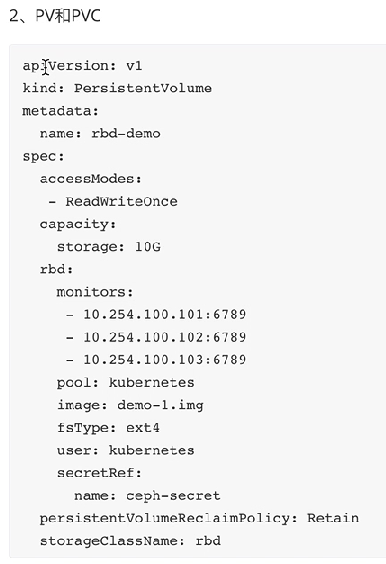Viewport: 386px width, 564px height.
Task: Click the persistentVolumeReclaimPolicy Retain value
Action: pos(333,518)
